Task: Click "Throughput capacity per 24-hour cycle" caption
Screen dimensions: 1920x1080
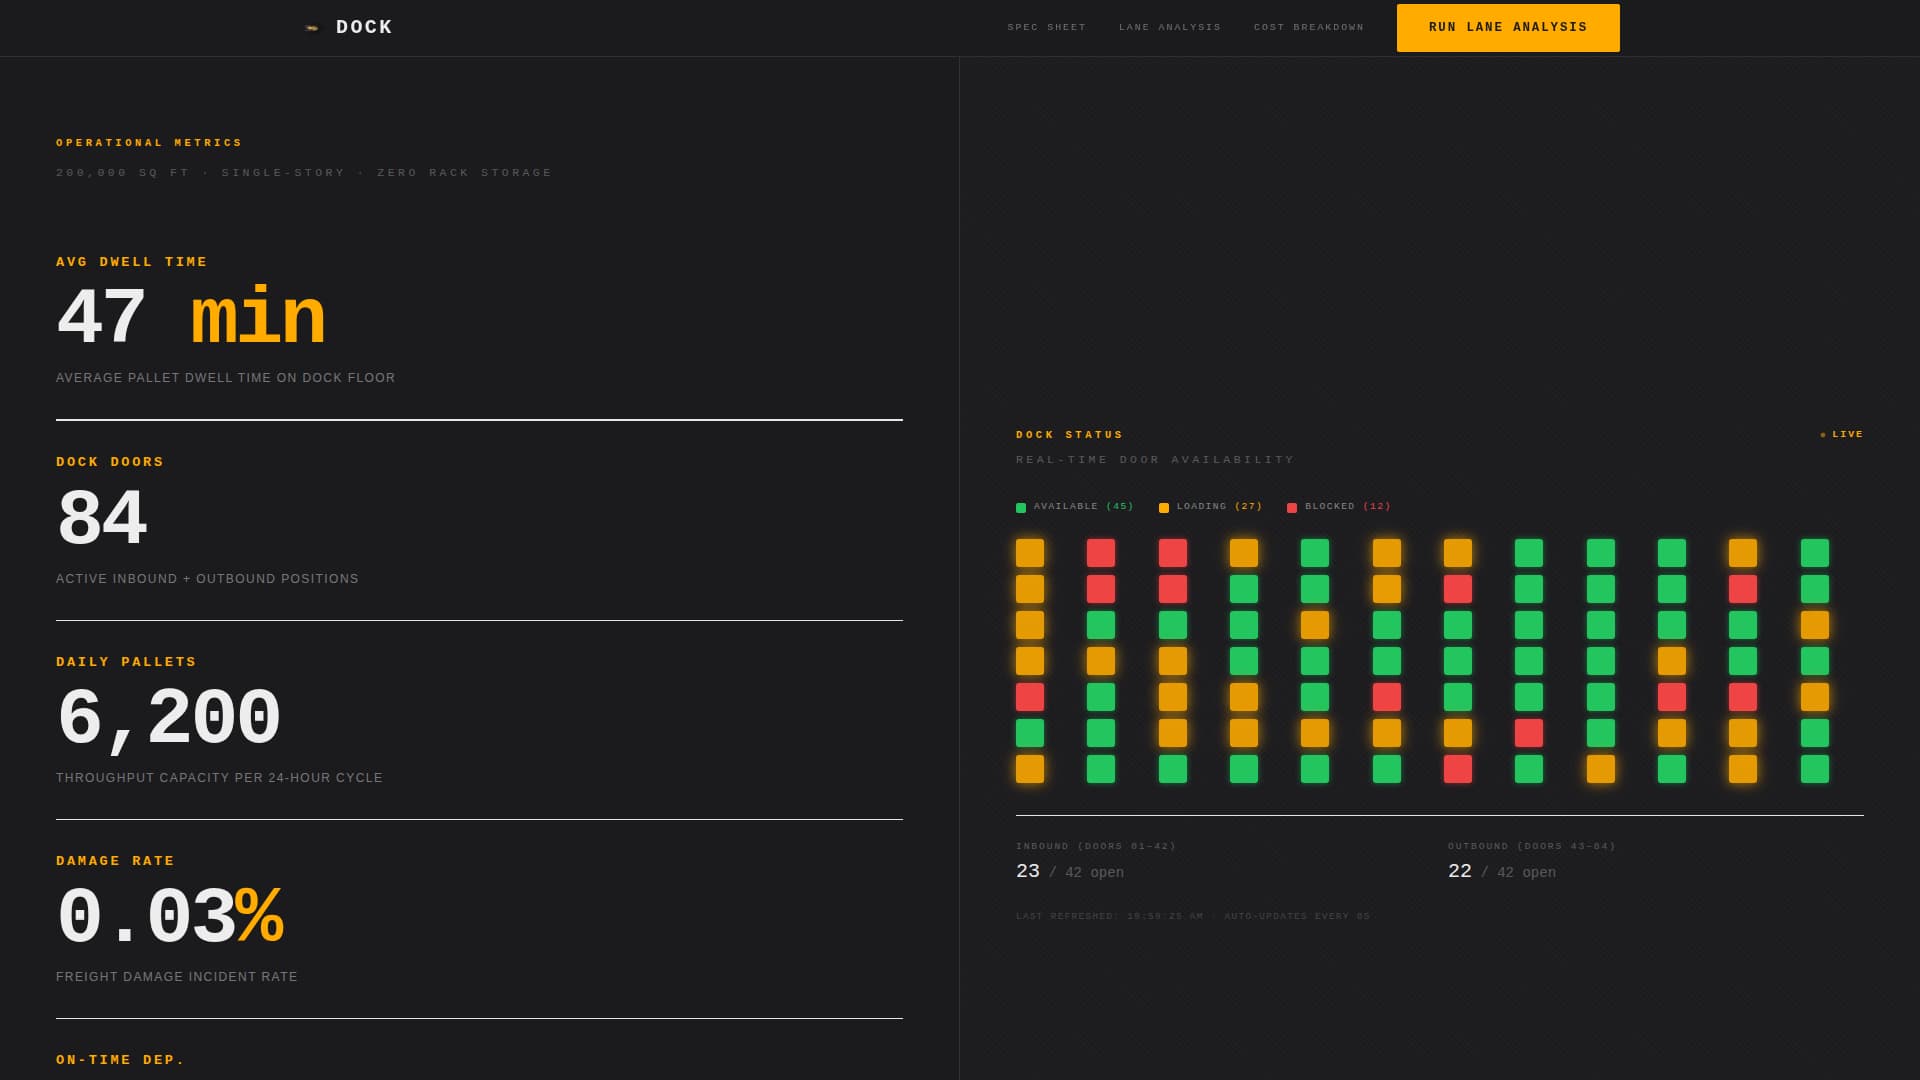Action: (219, 778)
